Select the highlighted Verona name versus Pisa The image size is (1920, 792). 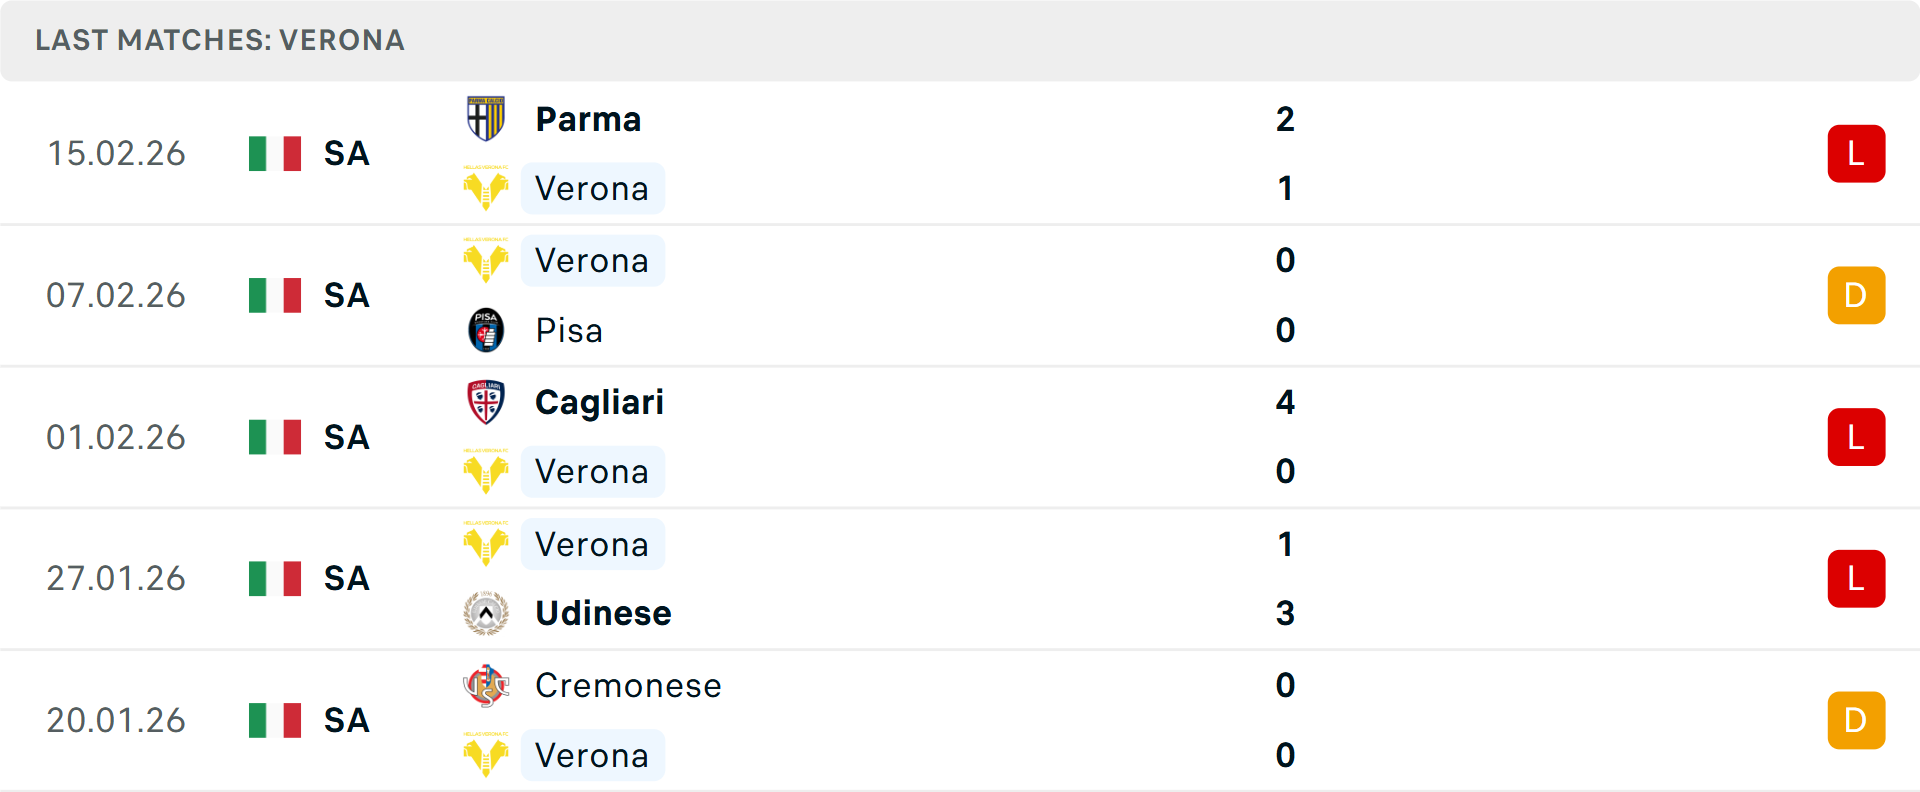tap(592, 260)
